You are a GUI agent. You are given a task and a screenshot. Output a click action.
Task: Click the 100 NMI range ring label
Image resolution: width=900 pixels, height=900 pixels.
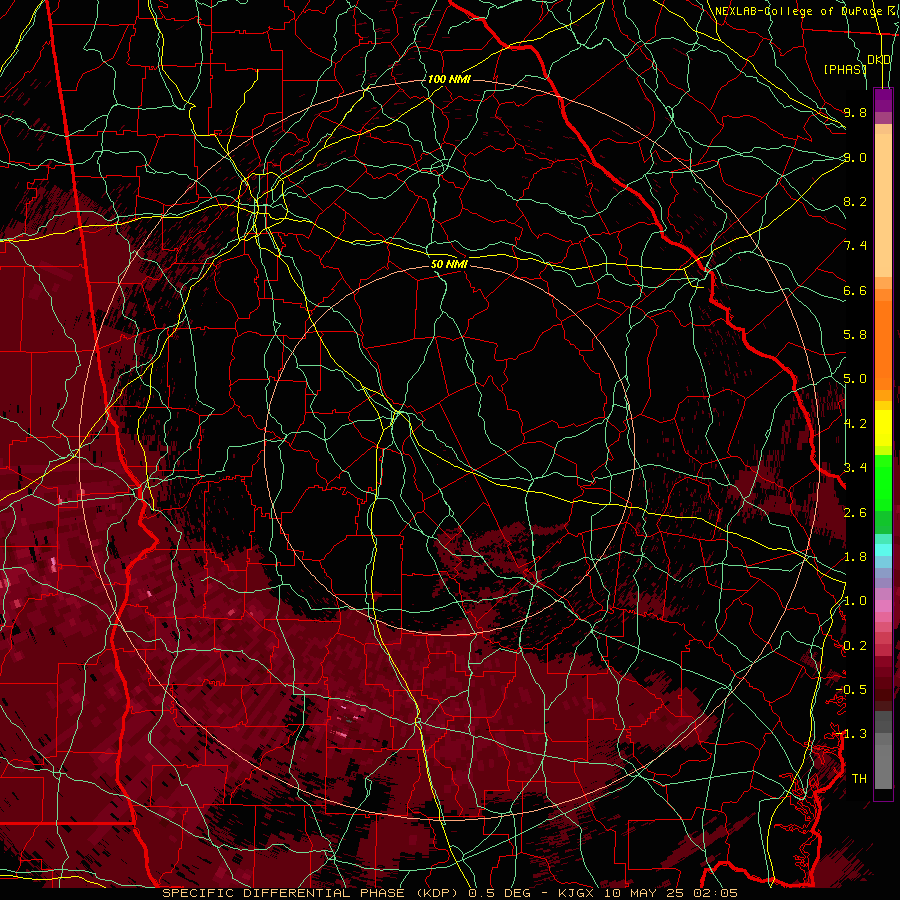click(449, 79)
